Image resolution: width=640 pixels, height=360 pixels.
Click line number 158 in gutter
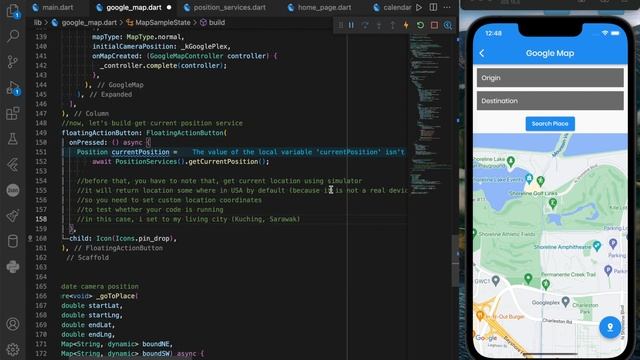pos(41,219)
